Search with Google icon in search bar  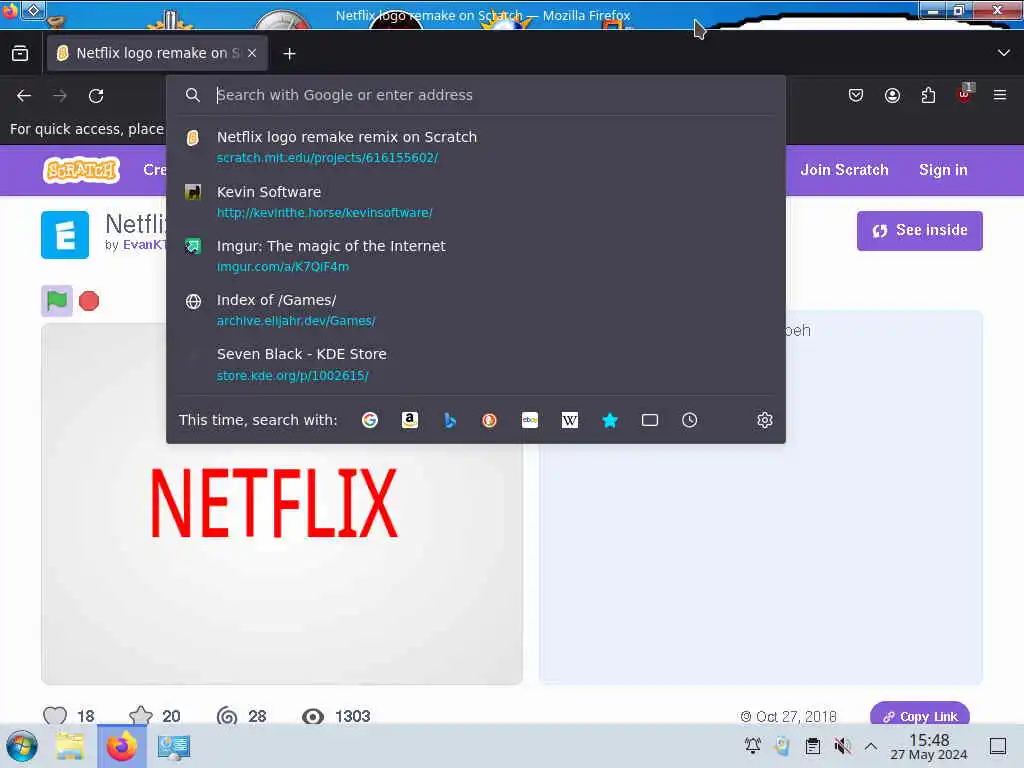coord(370,420)
